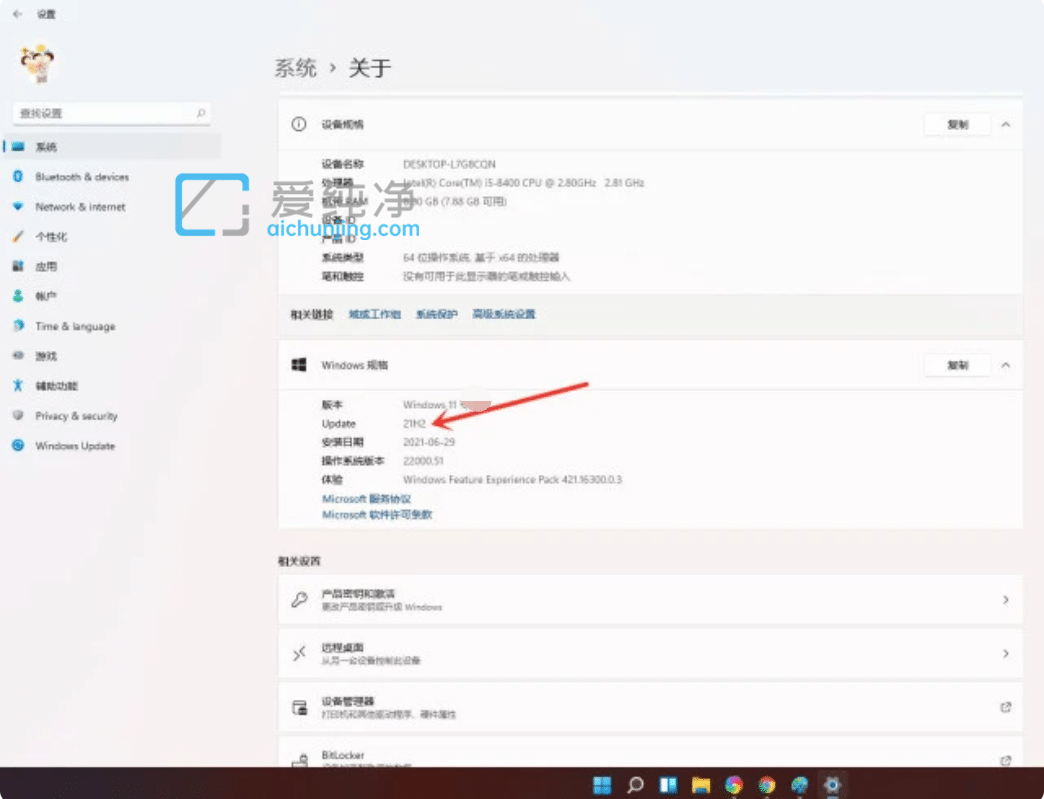Click the info icon beside device specifications
This screenshot has height=799, width=1044.
[299, 124]
